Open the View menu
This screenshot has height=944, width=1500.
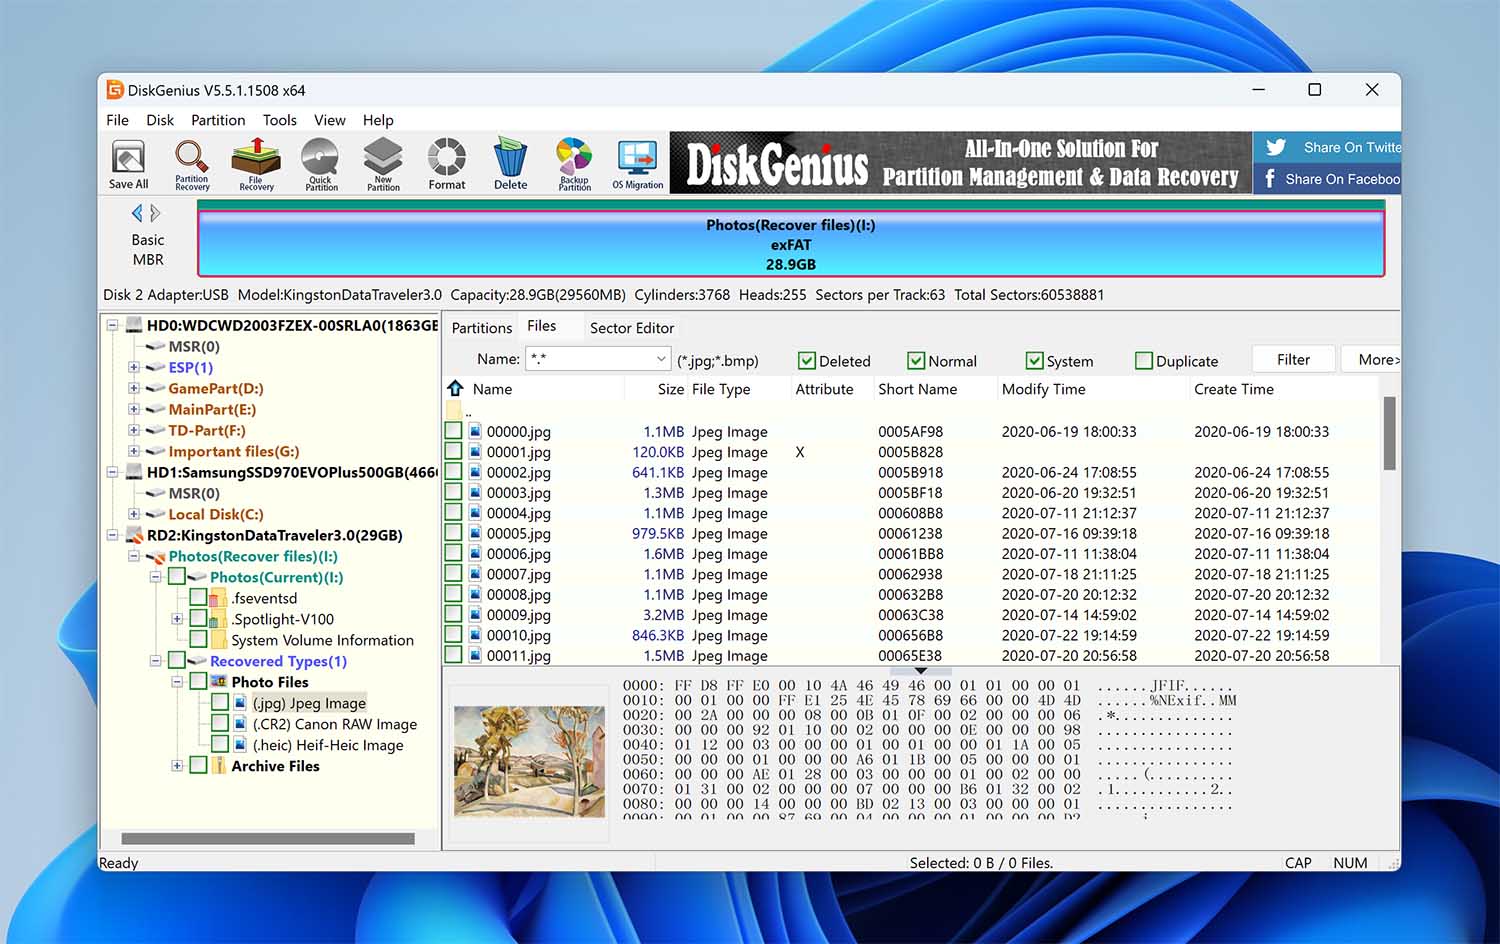[x=330, y=120]
